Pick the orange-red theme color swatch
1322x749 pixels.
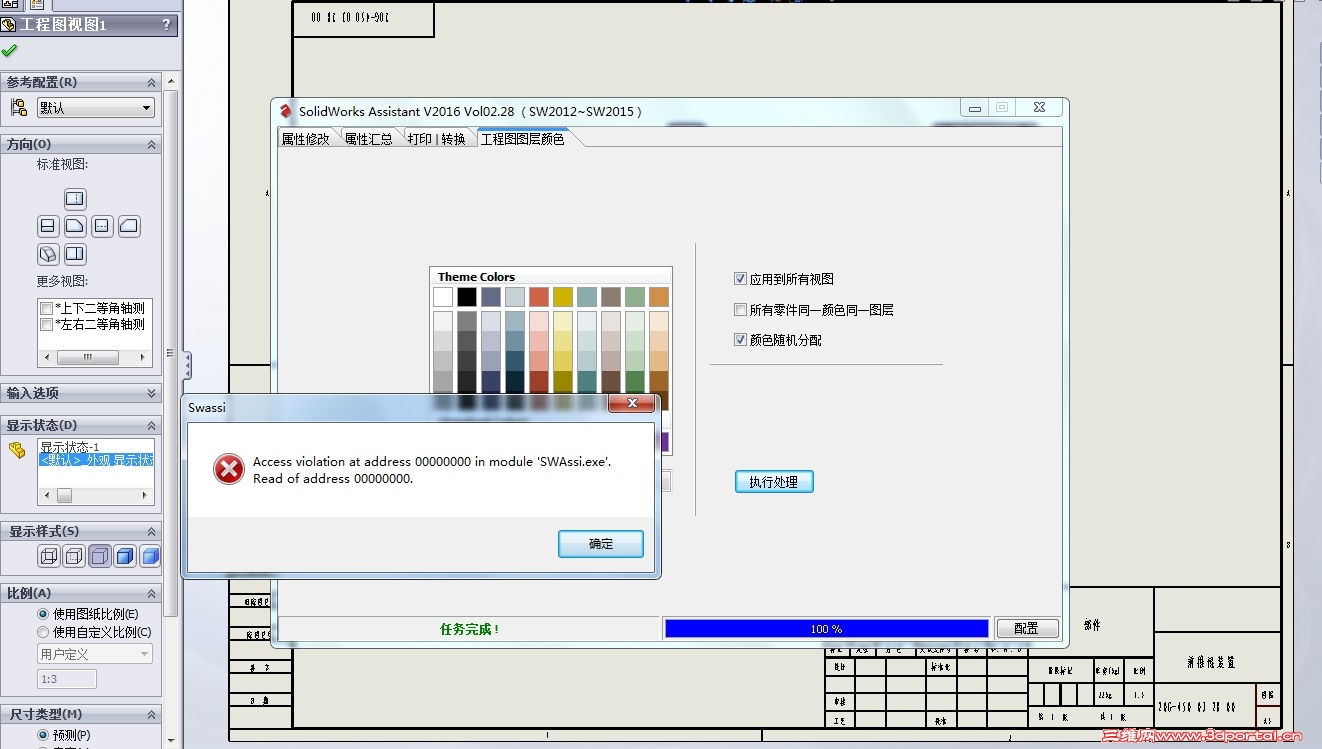tap(539, 297)
